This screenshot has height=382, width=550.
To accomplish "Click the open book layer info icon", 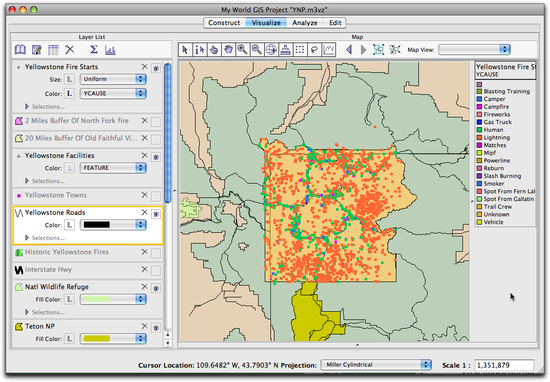I will pyautogui.click(x=20, y=50).
